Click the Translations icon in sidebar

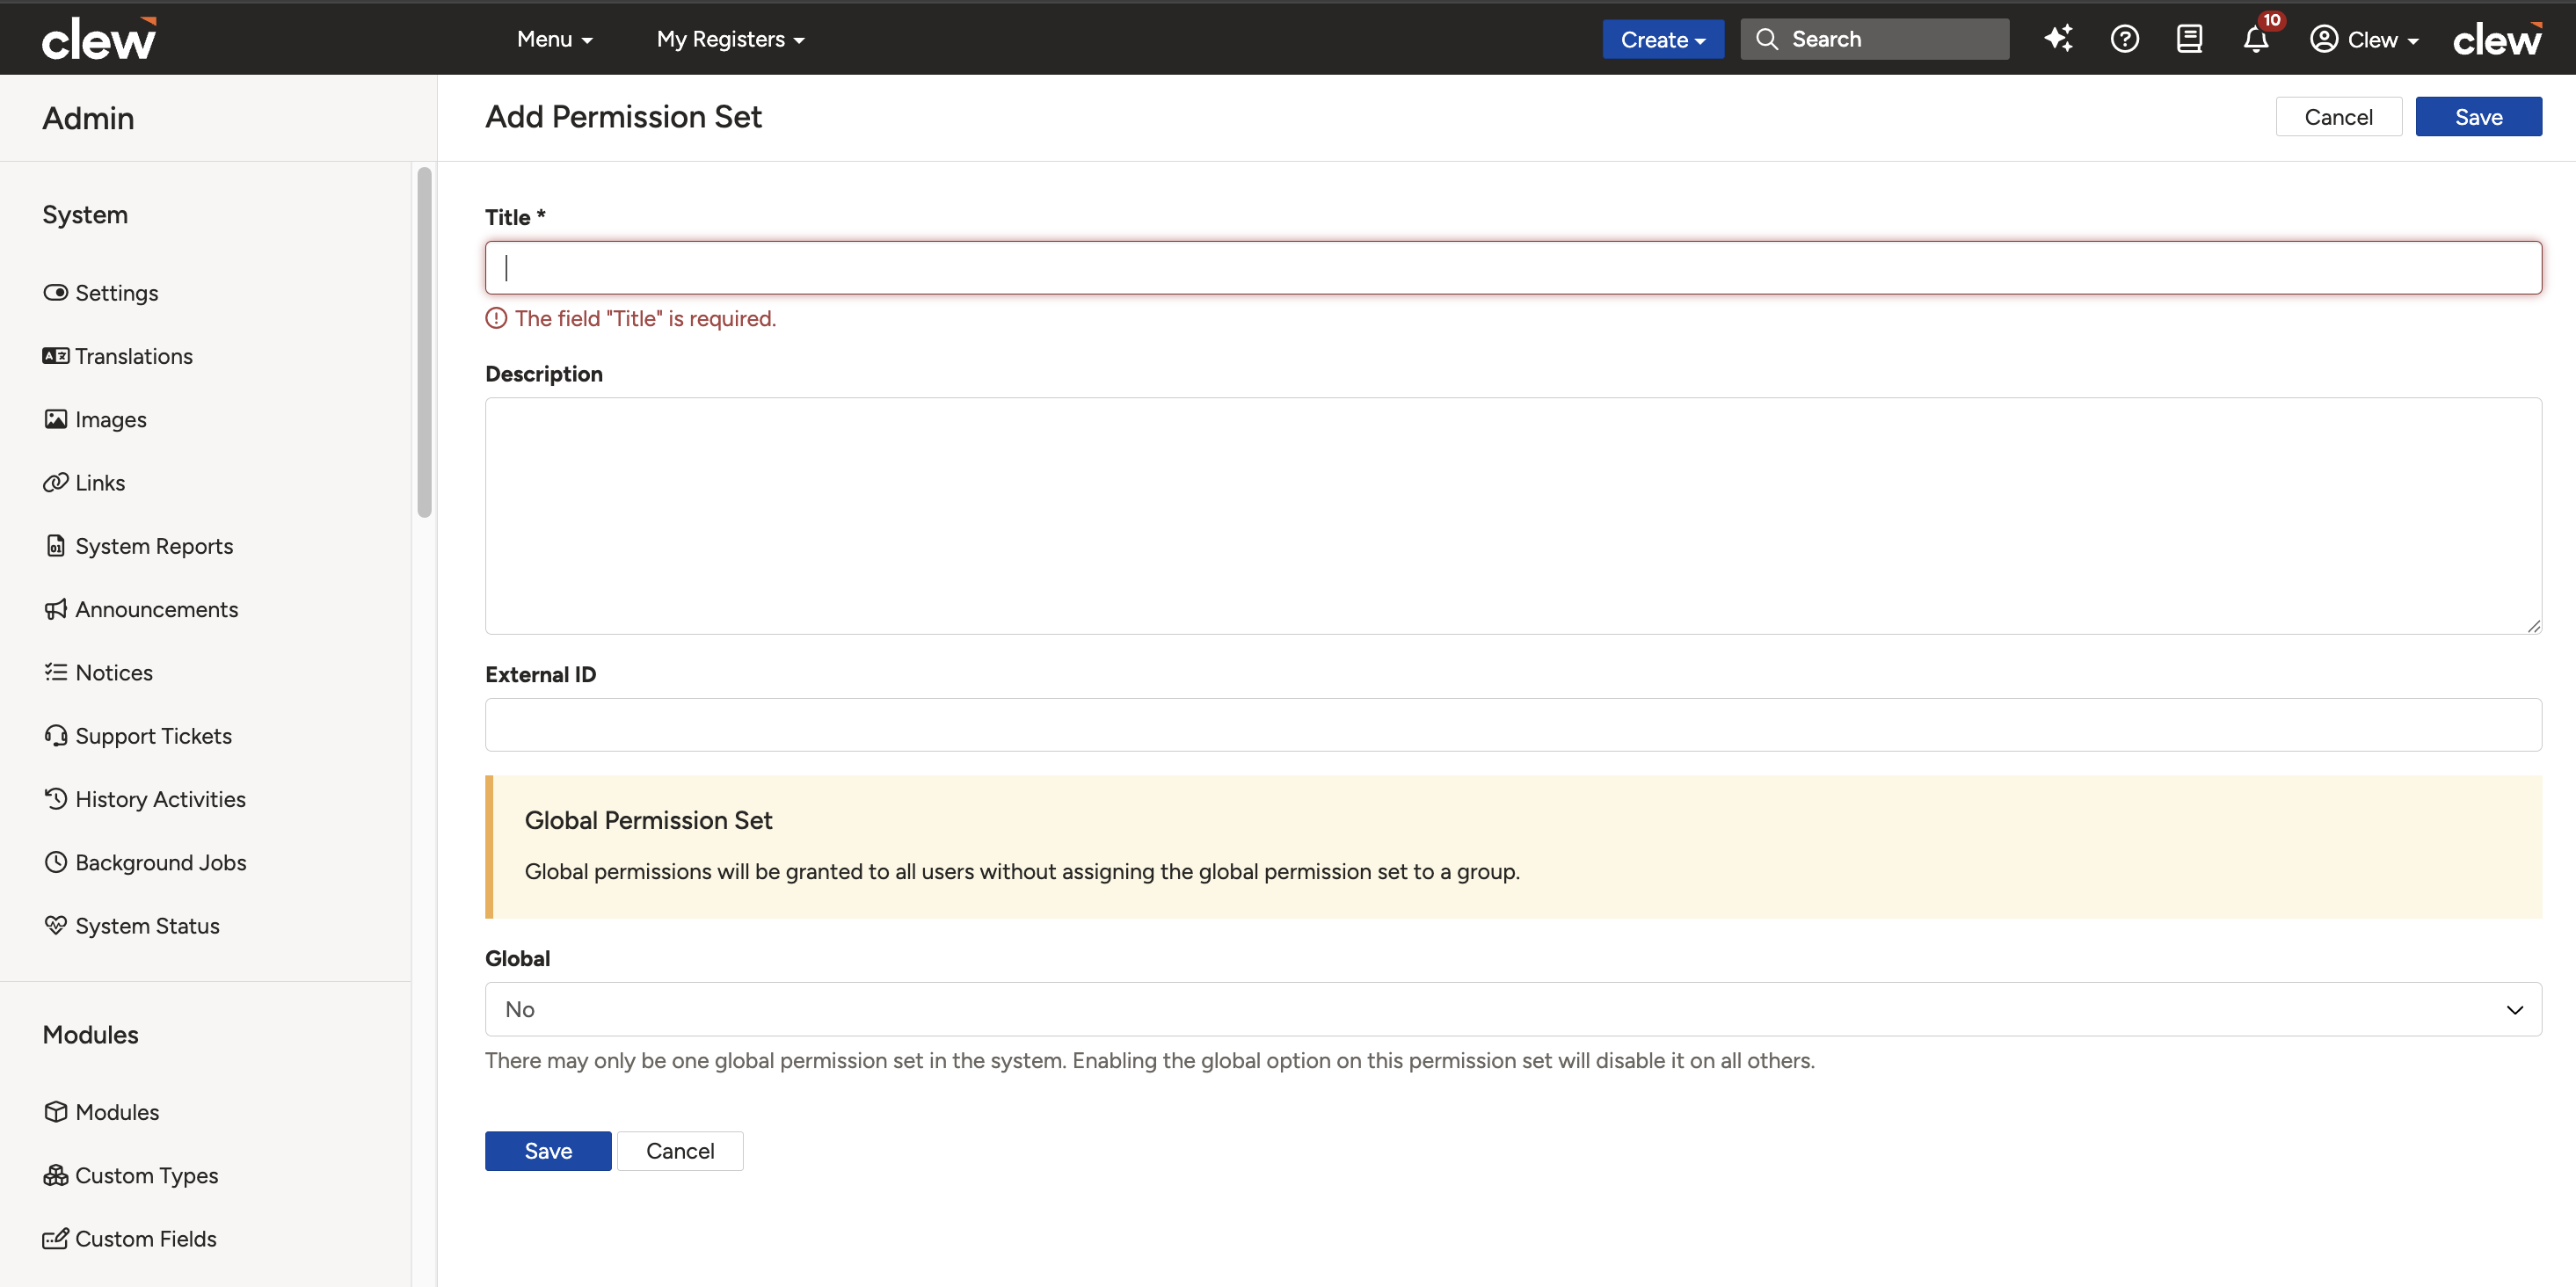click(55, 355)
